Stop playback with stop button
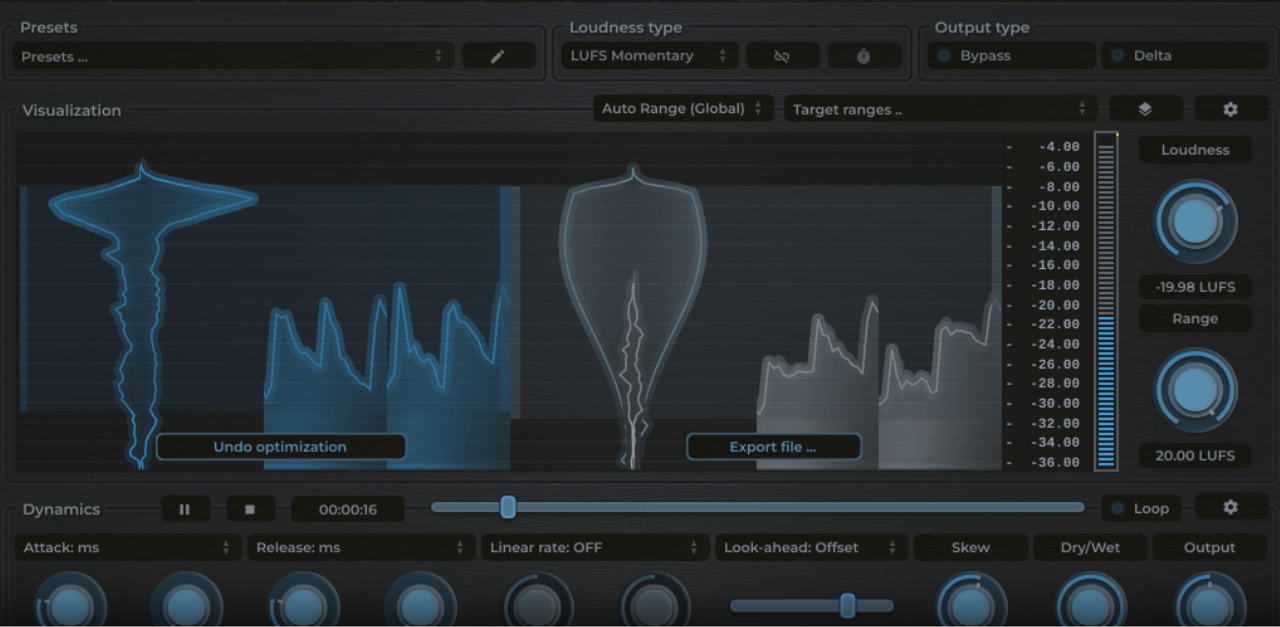The width and height of the screenshot is (1280, 627). tap(250, 509)
